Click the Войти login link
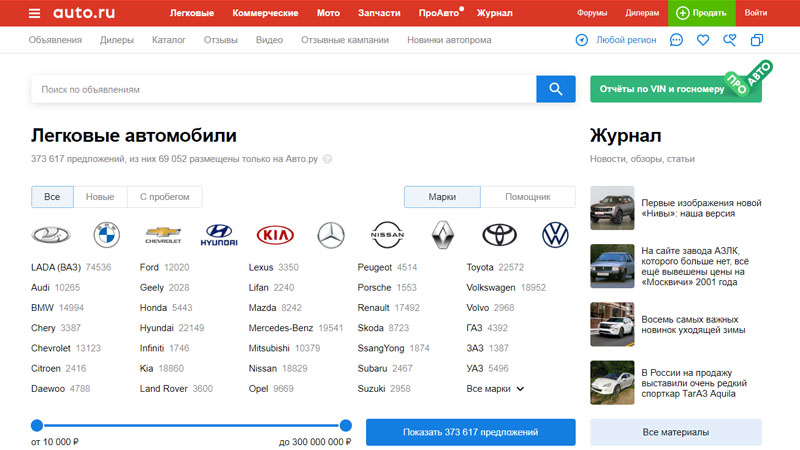The image size is (800, 450). (x=756, y=13)
